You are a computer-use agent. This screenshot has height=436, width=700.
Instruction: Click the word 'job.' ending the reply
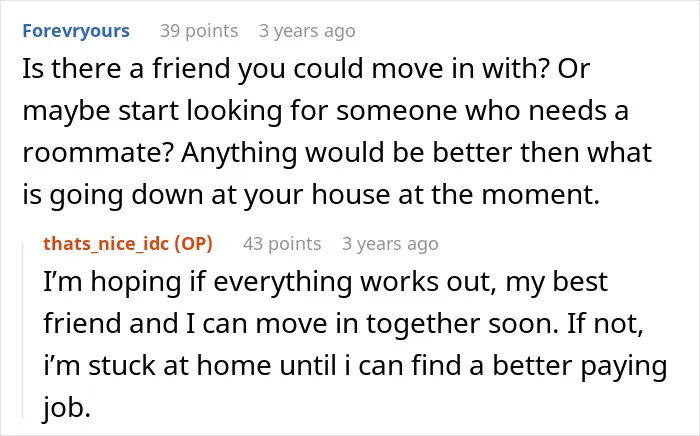(x=67, y=407)
